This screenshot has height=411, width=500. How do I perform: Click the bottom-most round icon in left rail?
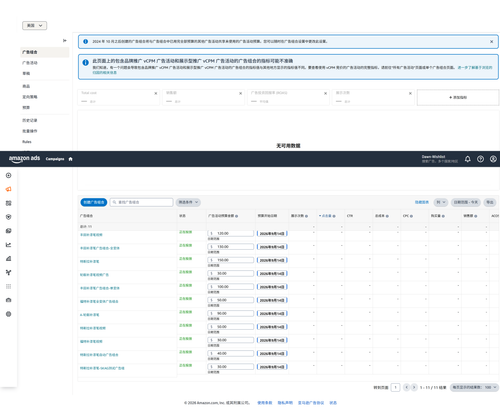9,314
